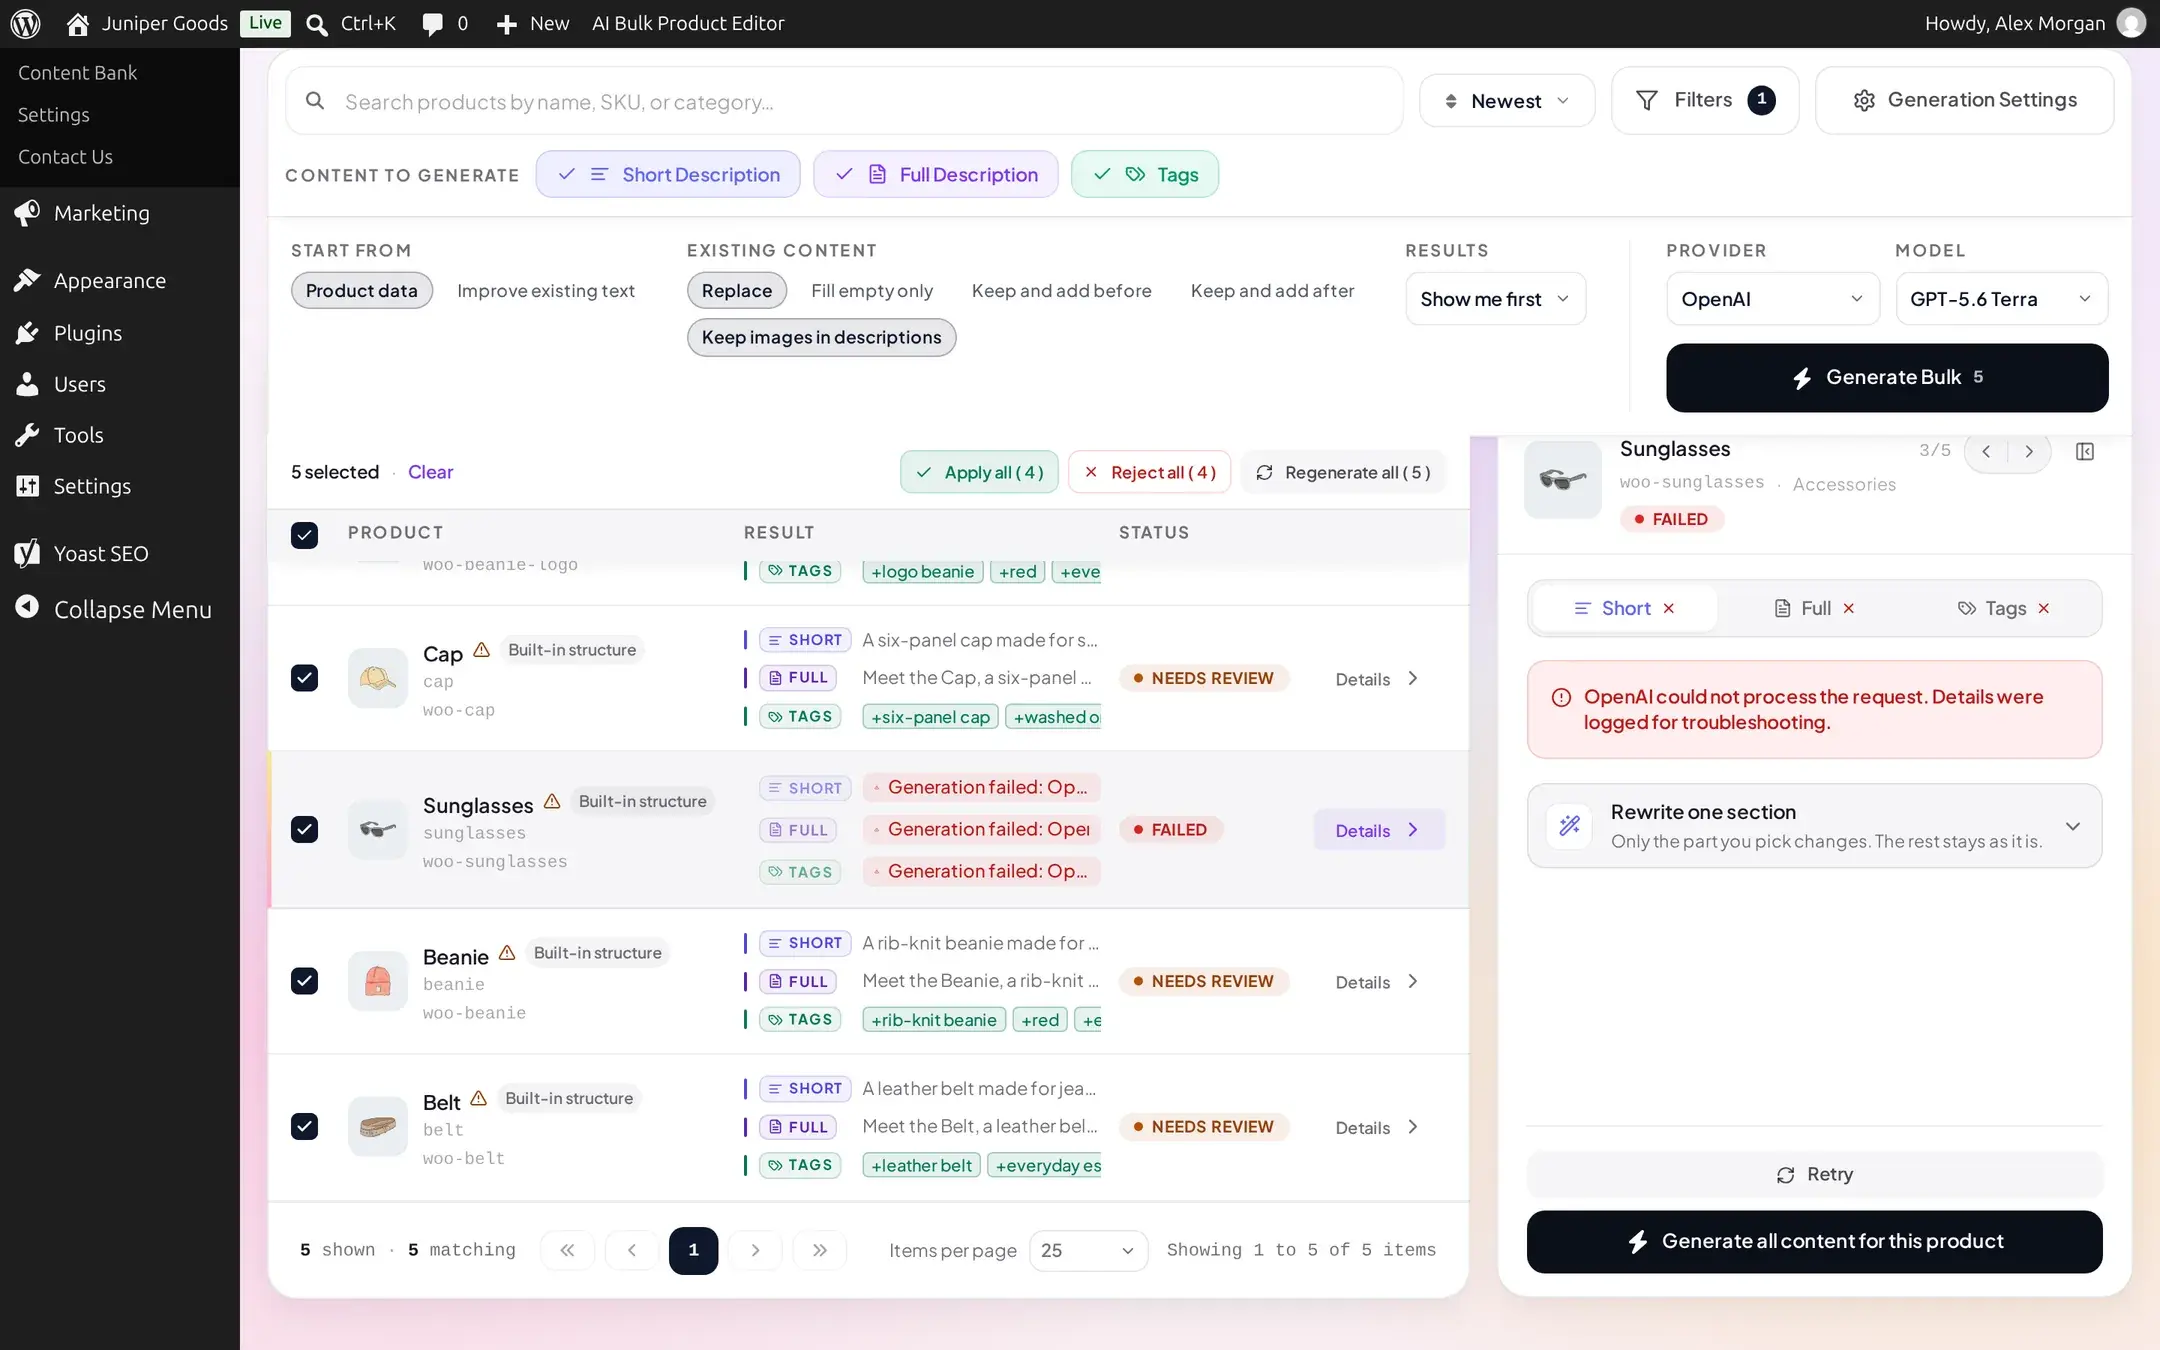Click the search magnifier in admin bar

click(317, 24)
